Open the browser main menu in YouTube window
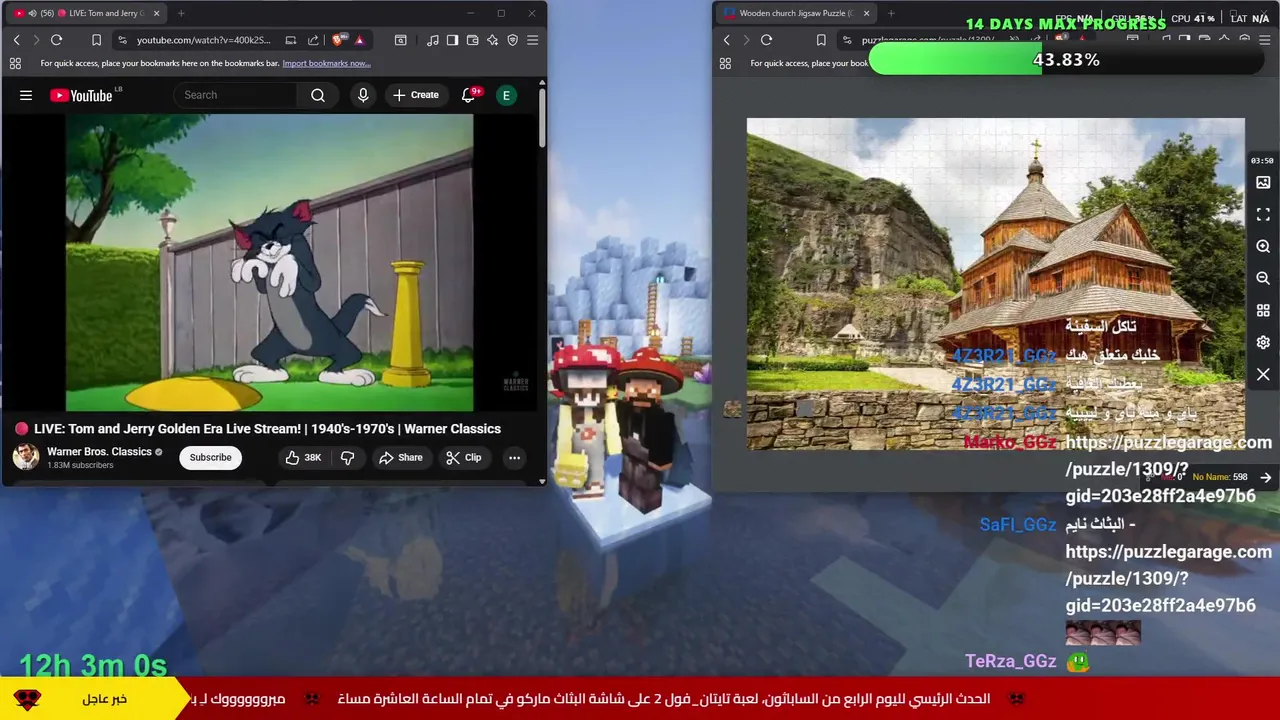The width and height of the screenshot is (1280, 720). [x=532, y=40]
